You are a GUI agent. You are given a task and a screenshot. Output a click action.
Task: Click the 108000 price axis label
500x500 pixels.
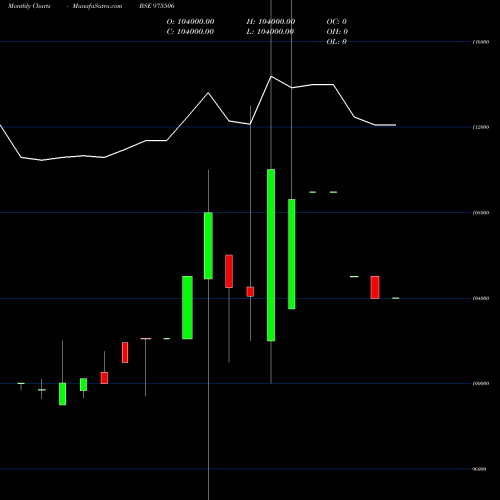481,213
